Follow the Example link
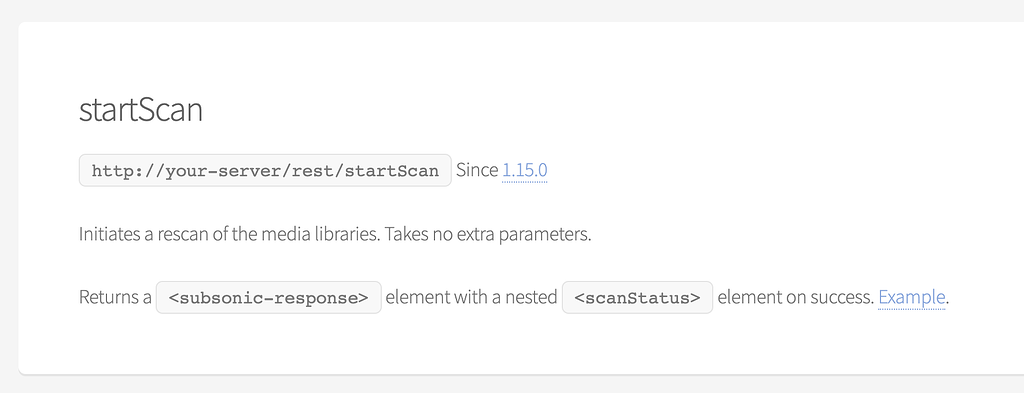The height and width of the screenshot is (393, 1024). [x=912, y=298]
